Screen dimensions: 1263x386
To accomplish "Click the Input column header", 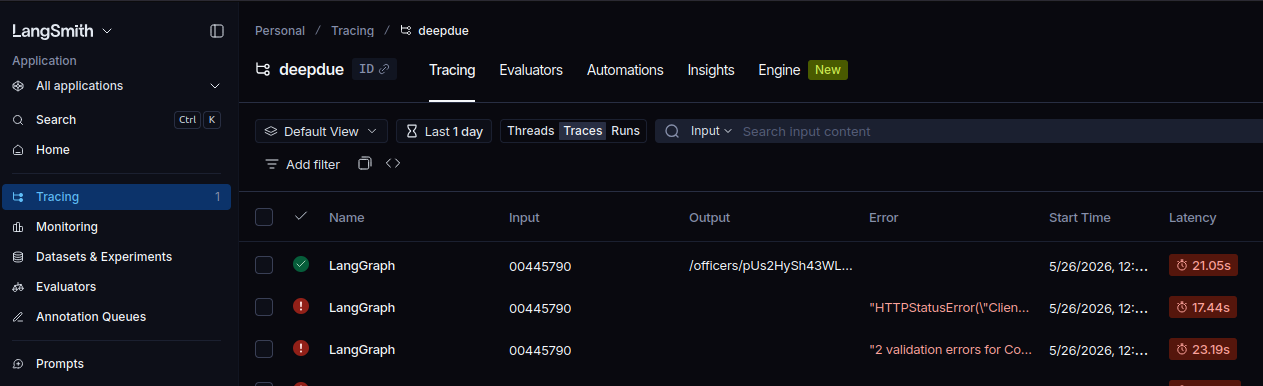I will point(524,217).
